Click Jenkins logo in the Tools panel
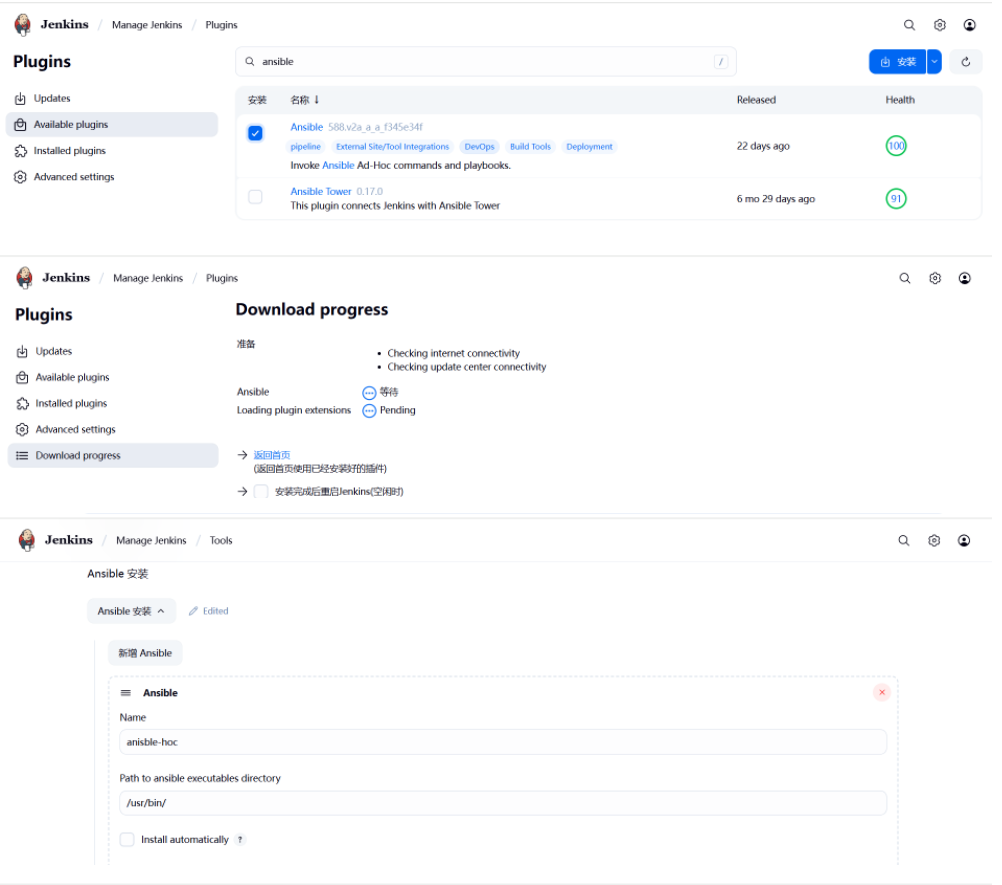This screenshot has height=885, width=1002. point(27,540)
